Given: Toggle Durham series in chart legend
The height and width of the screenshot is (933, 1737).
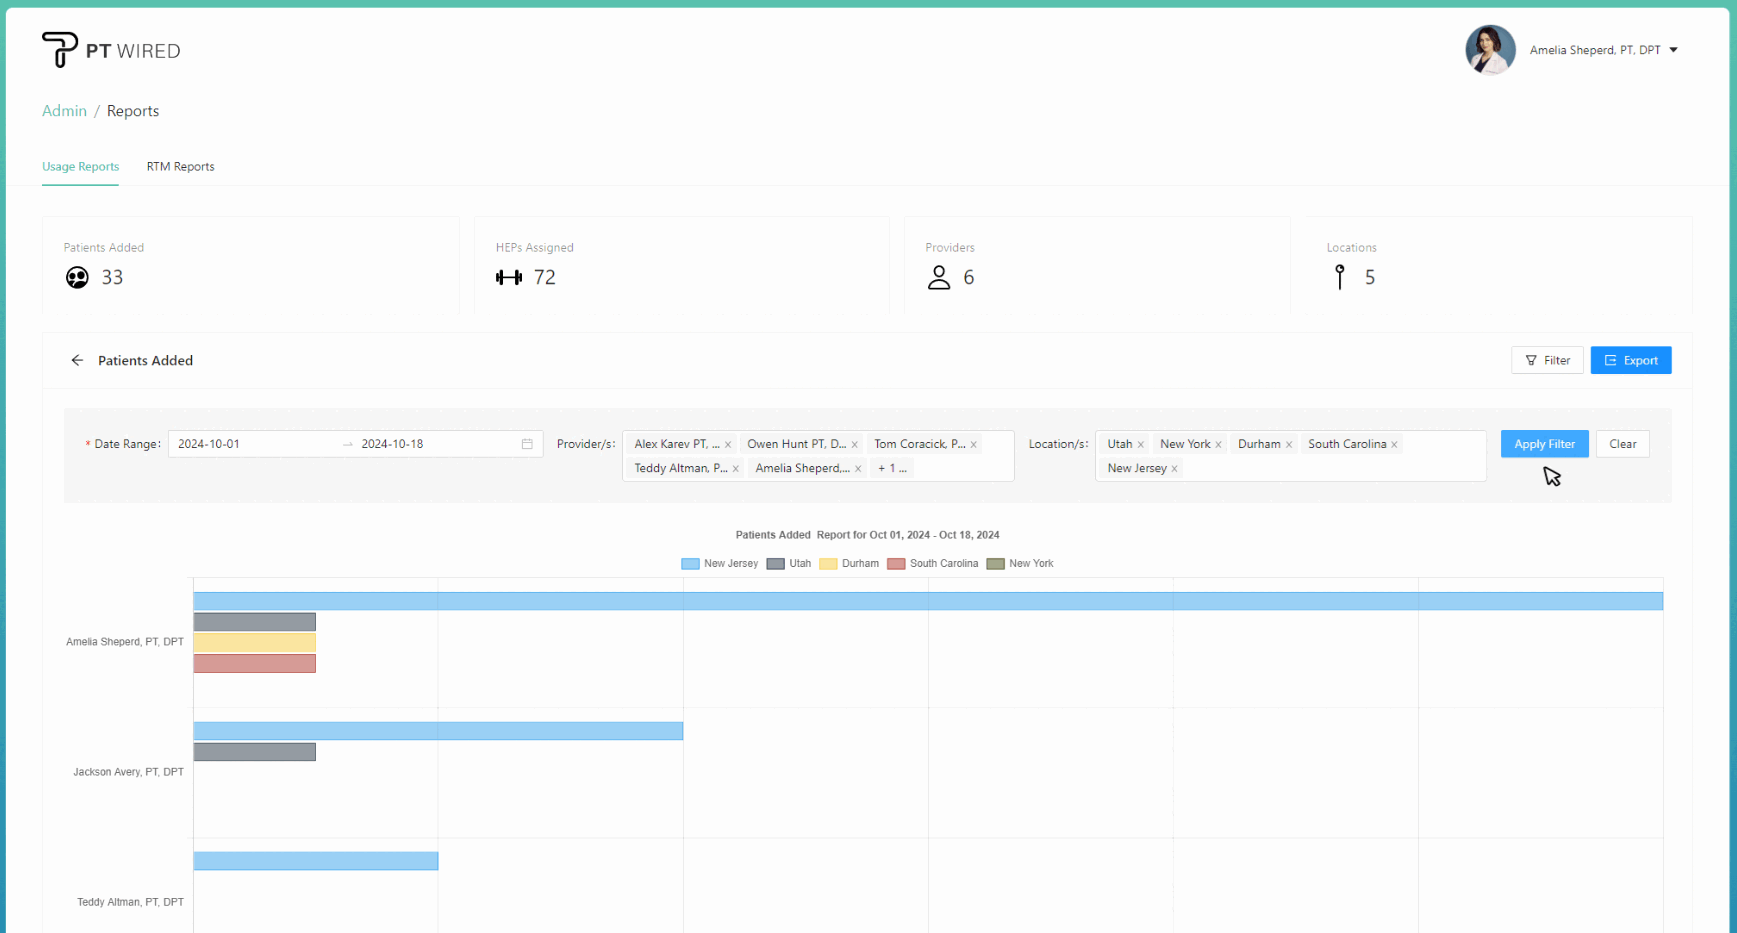Looking at the screenshot, I should tap(849, 564).
